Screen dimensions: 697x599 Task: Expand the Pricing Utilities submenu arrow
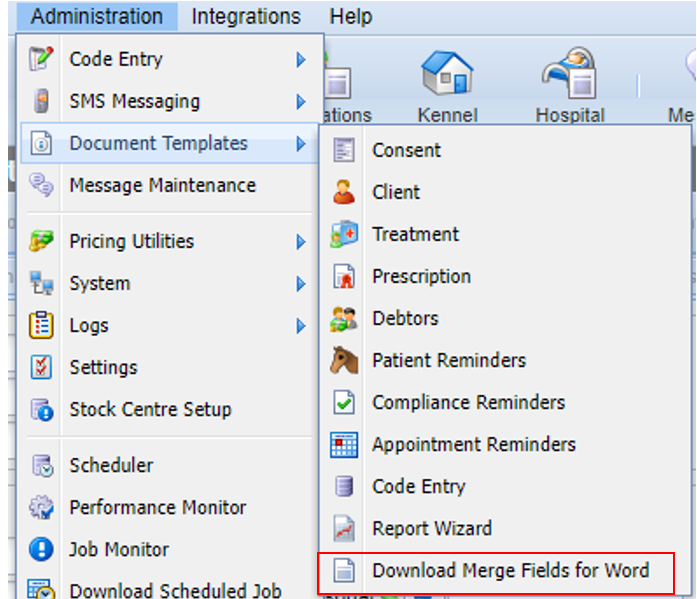click(x=300, y=242)
